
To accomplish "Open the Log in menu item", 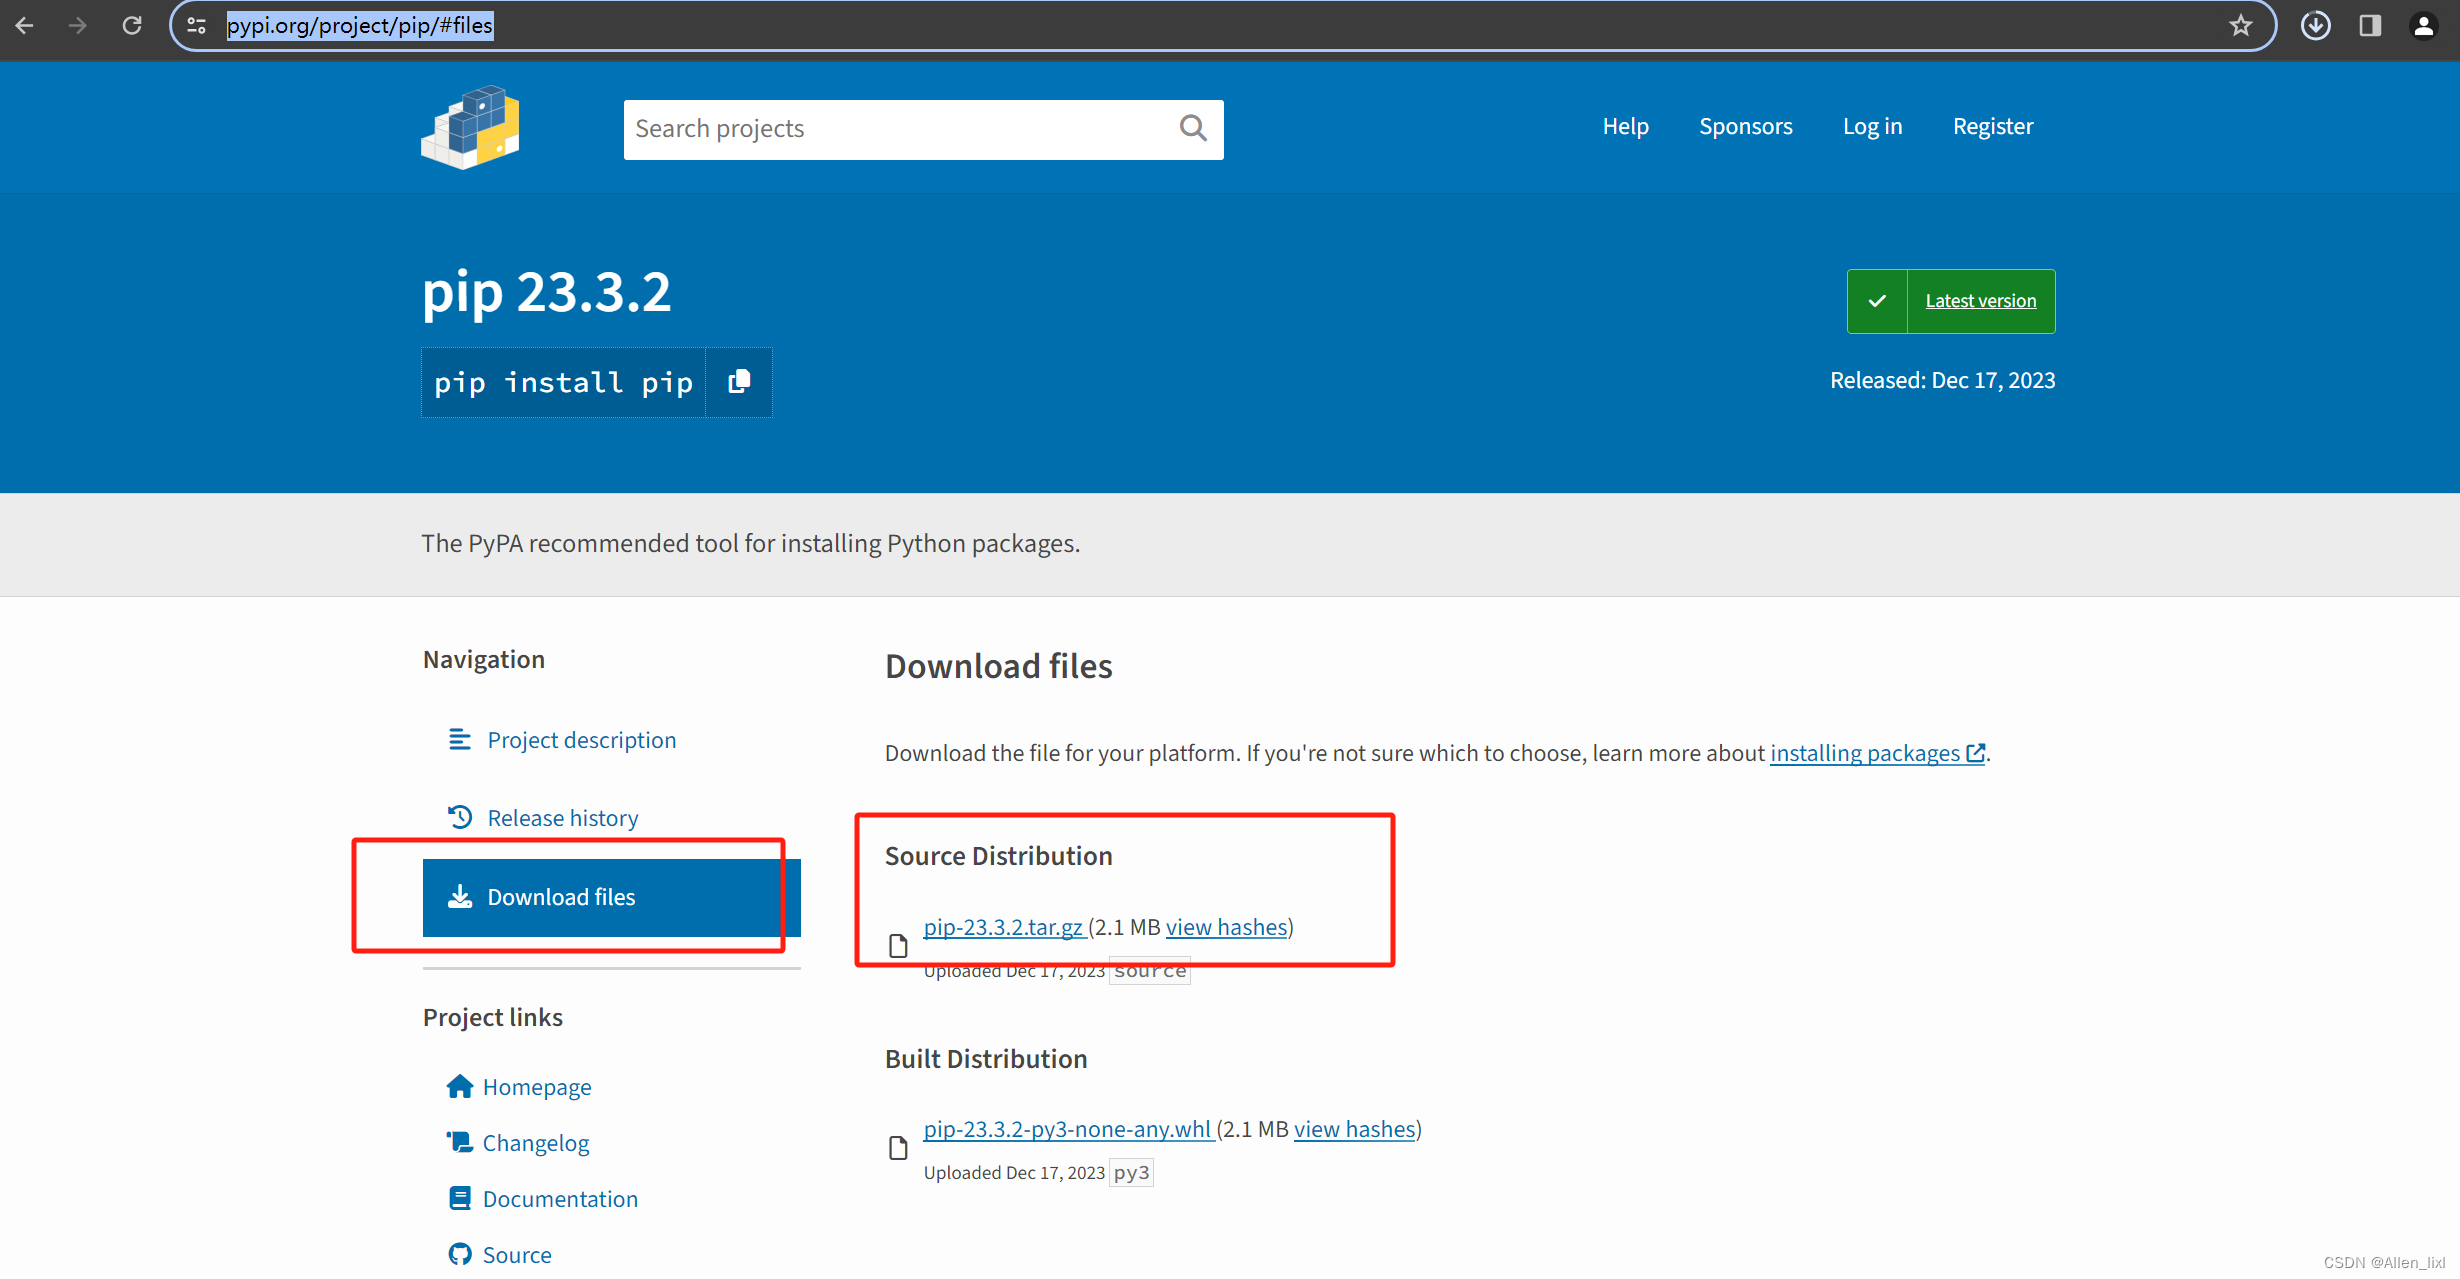I will tap(1872, 127).
